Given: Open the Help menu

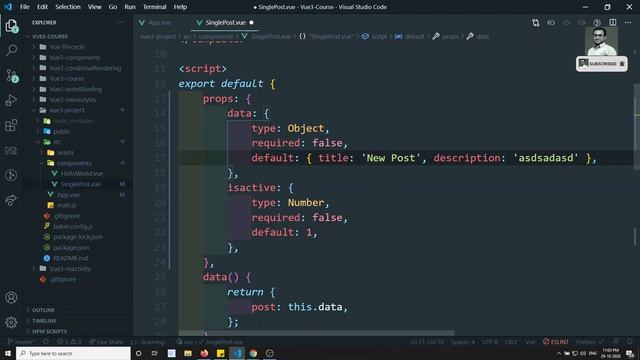Looking at the screenshot, I should (x=180, y=7).
